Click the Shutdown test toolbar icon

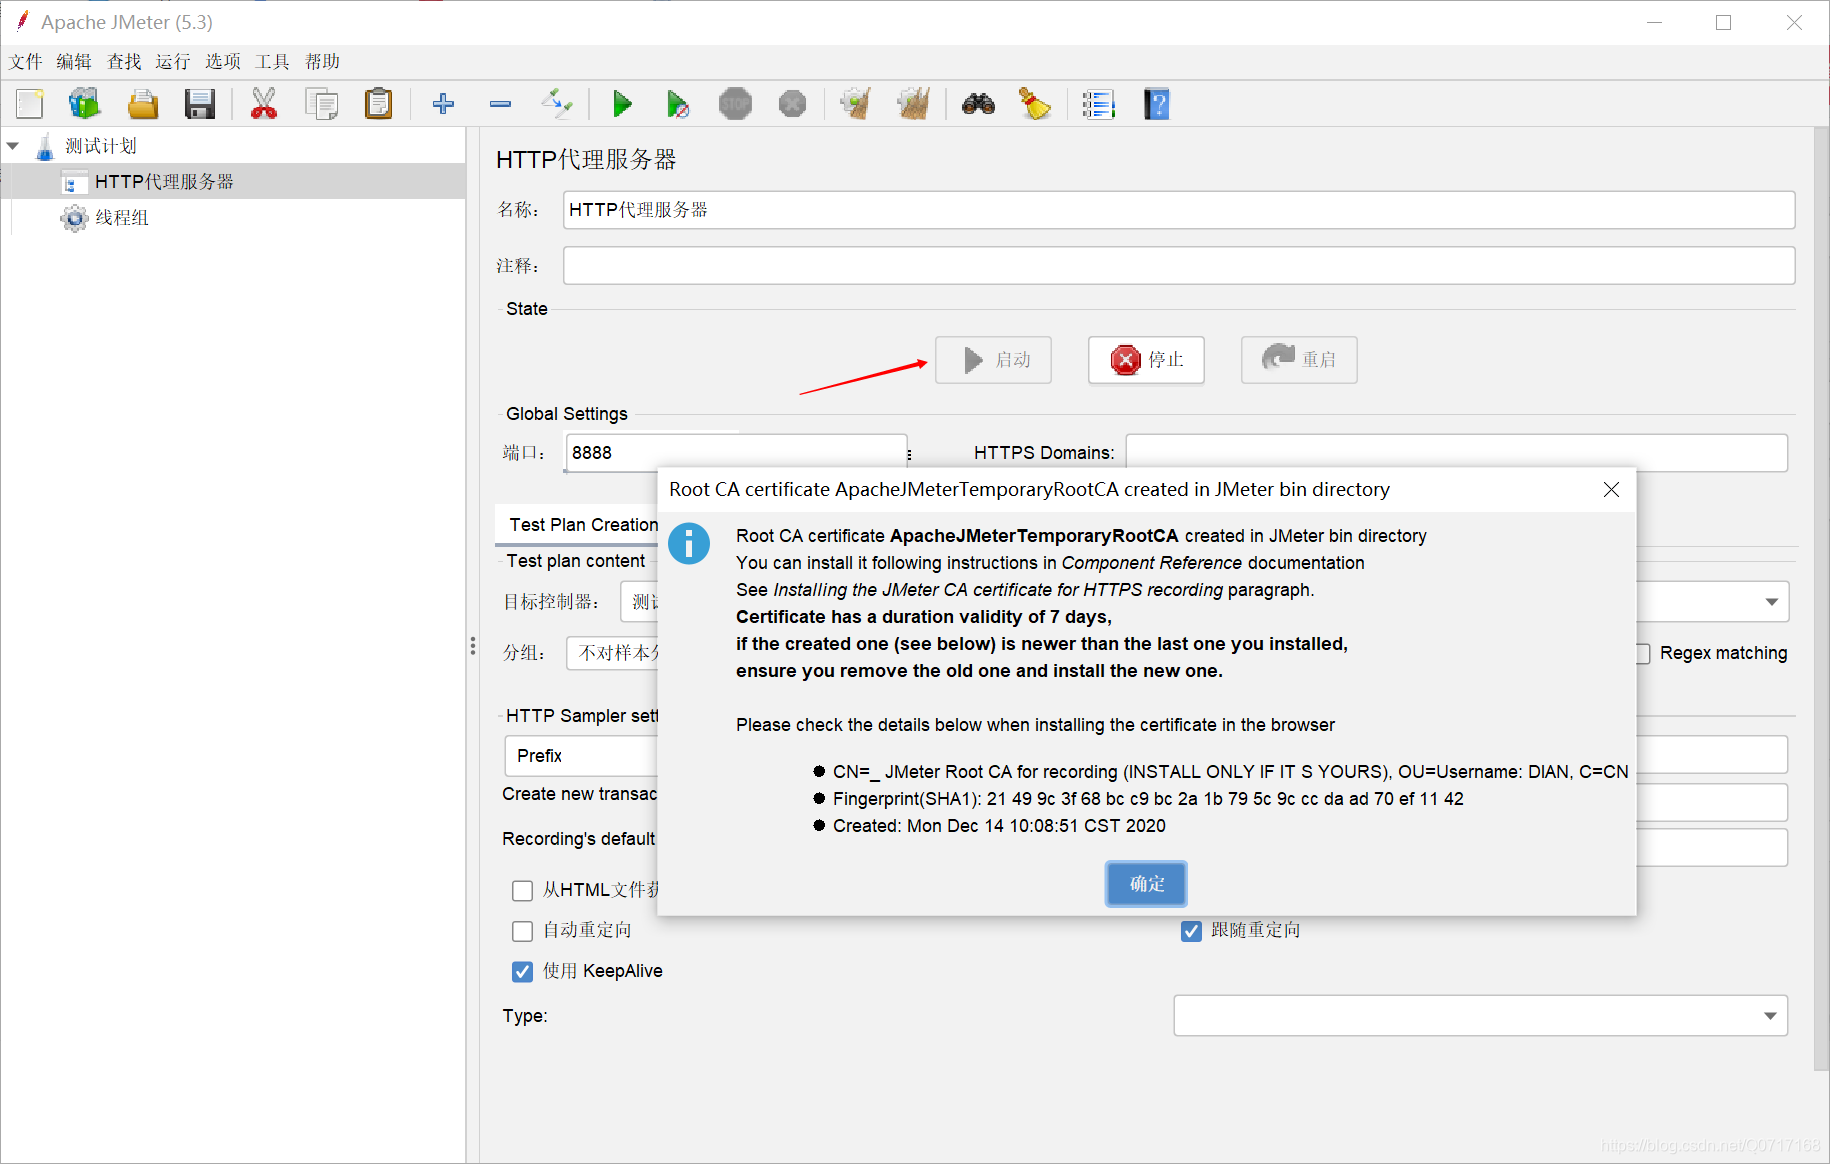(793, 104)
